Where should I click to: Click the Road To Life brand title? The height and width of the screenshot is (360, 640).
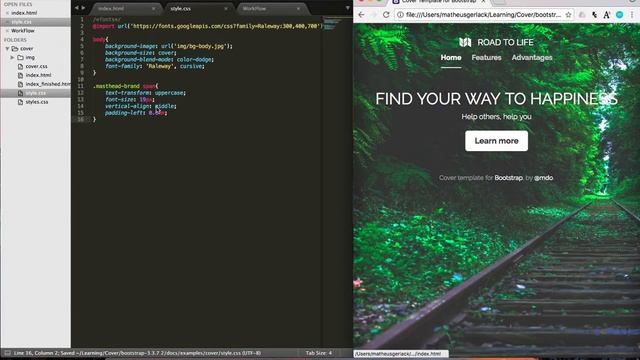(505, 42)
